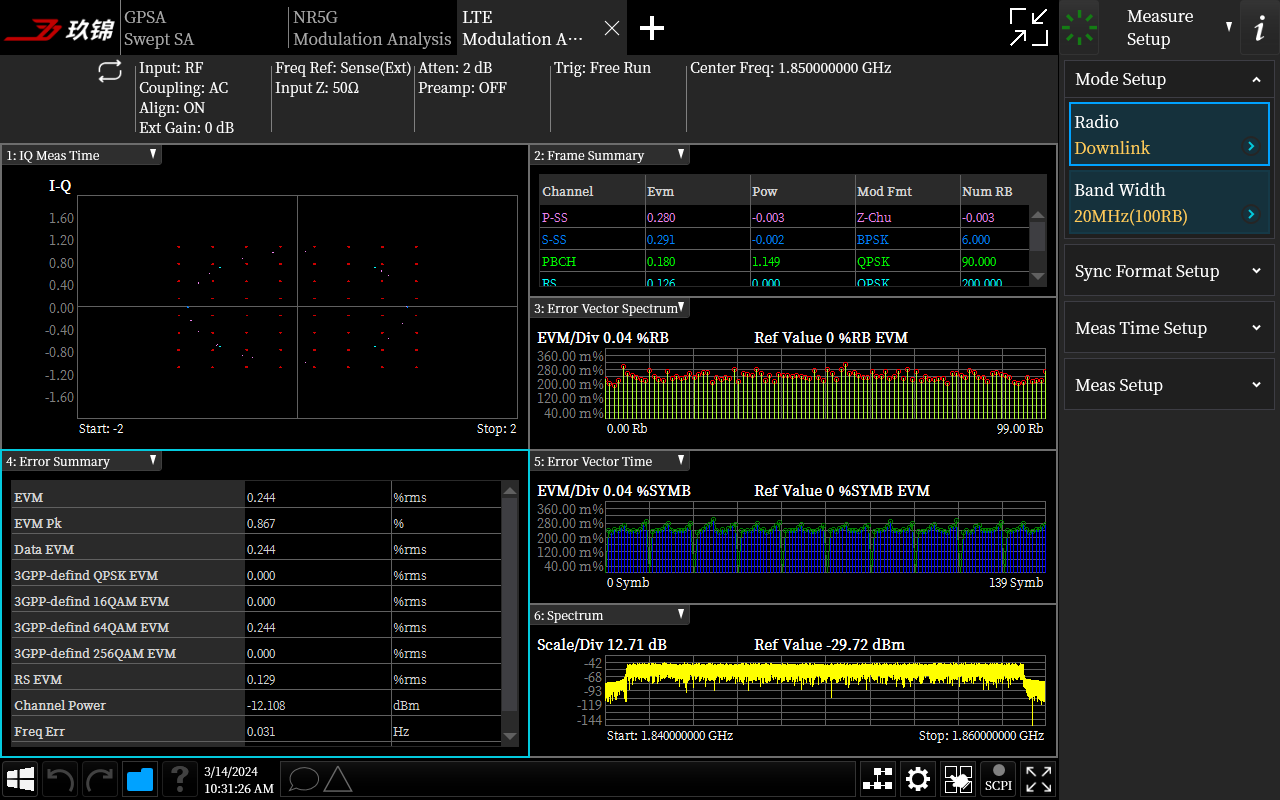Open the Windows start button

tap(21, 779)
